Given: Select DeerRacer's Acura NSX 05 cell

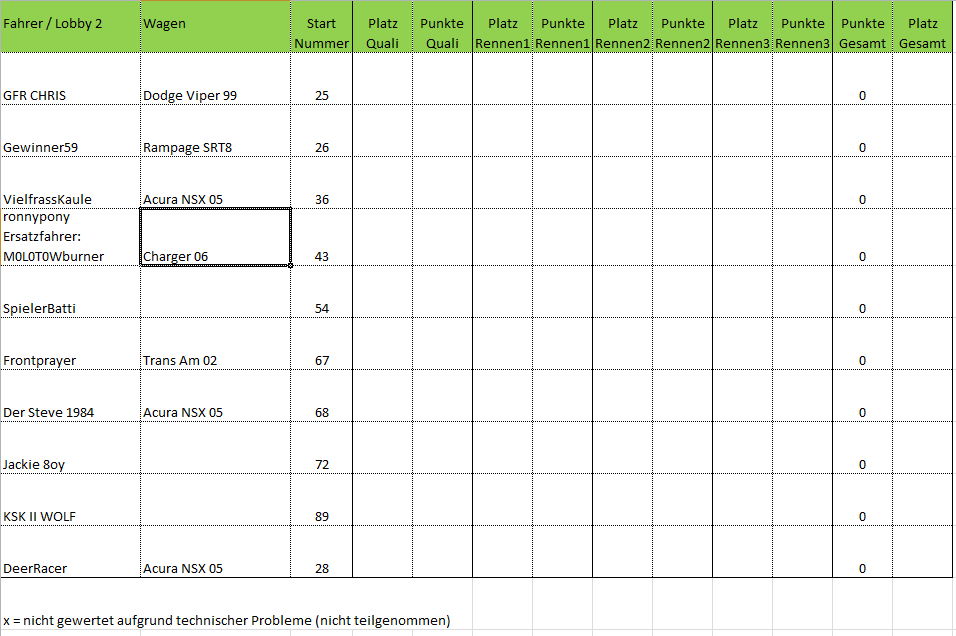Looking at the screenshot, I should point(215,568).
